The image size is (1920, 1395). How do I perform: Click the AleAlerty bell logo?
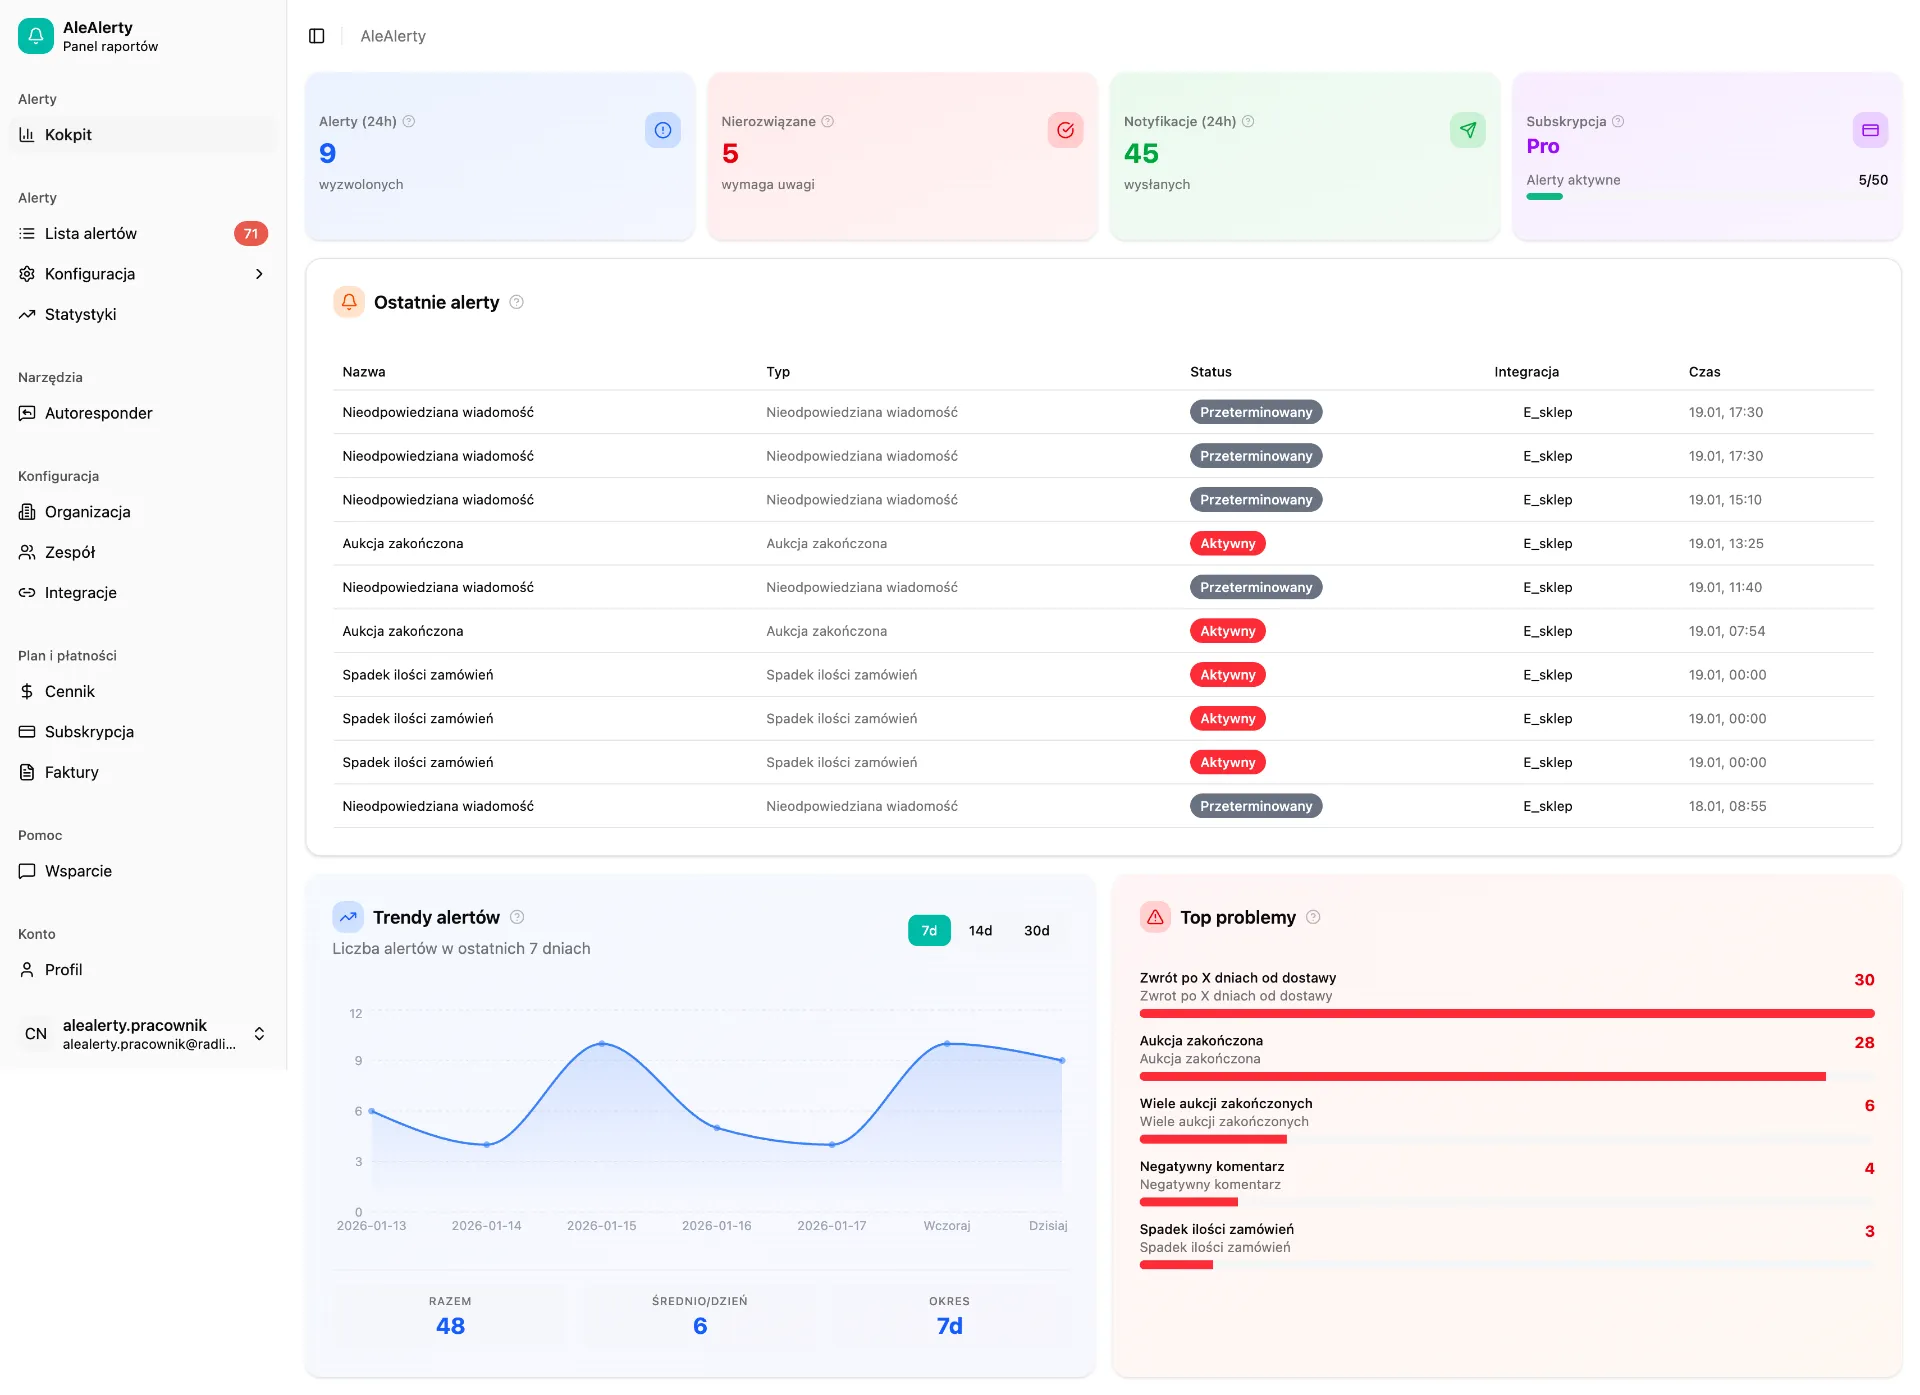point(36,36)
